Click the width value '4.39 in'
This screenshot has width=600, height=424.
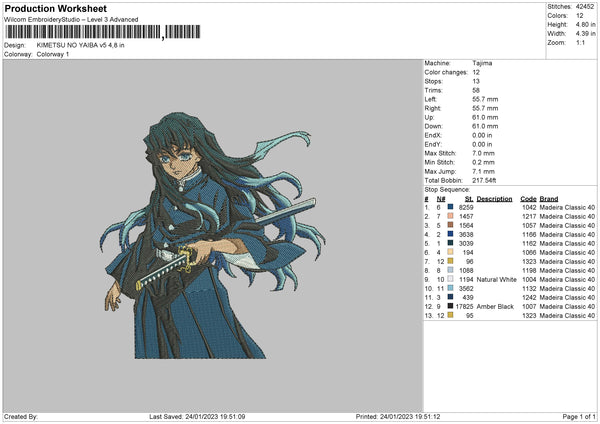[585, 34]
